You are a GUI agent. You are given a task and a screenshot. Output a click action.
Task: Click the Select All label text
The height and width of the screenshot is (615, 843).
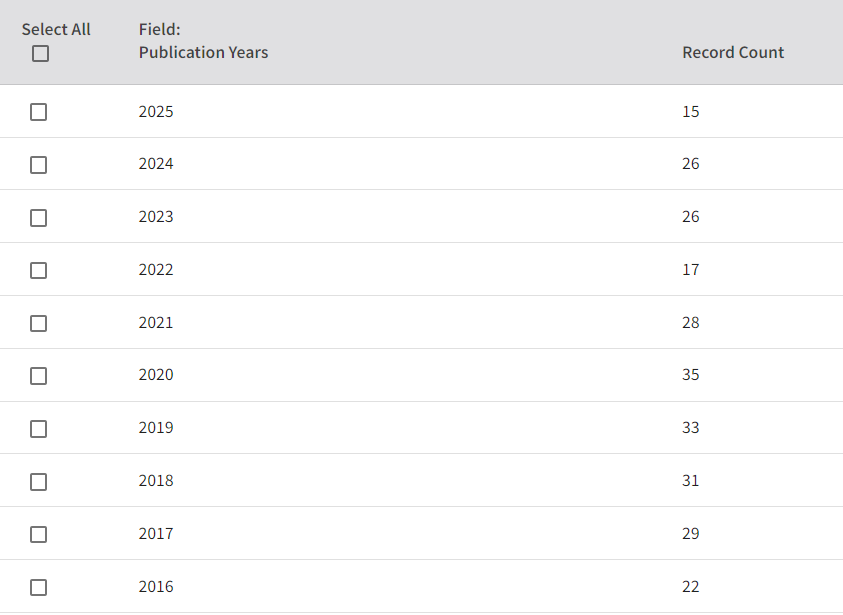point(56,29)
